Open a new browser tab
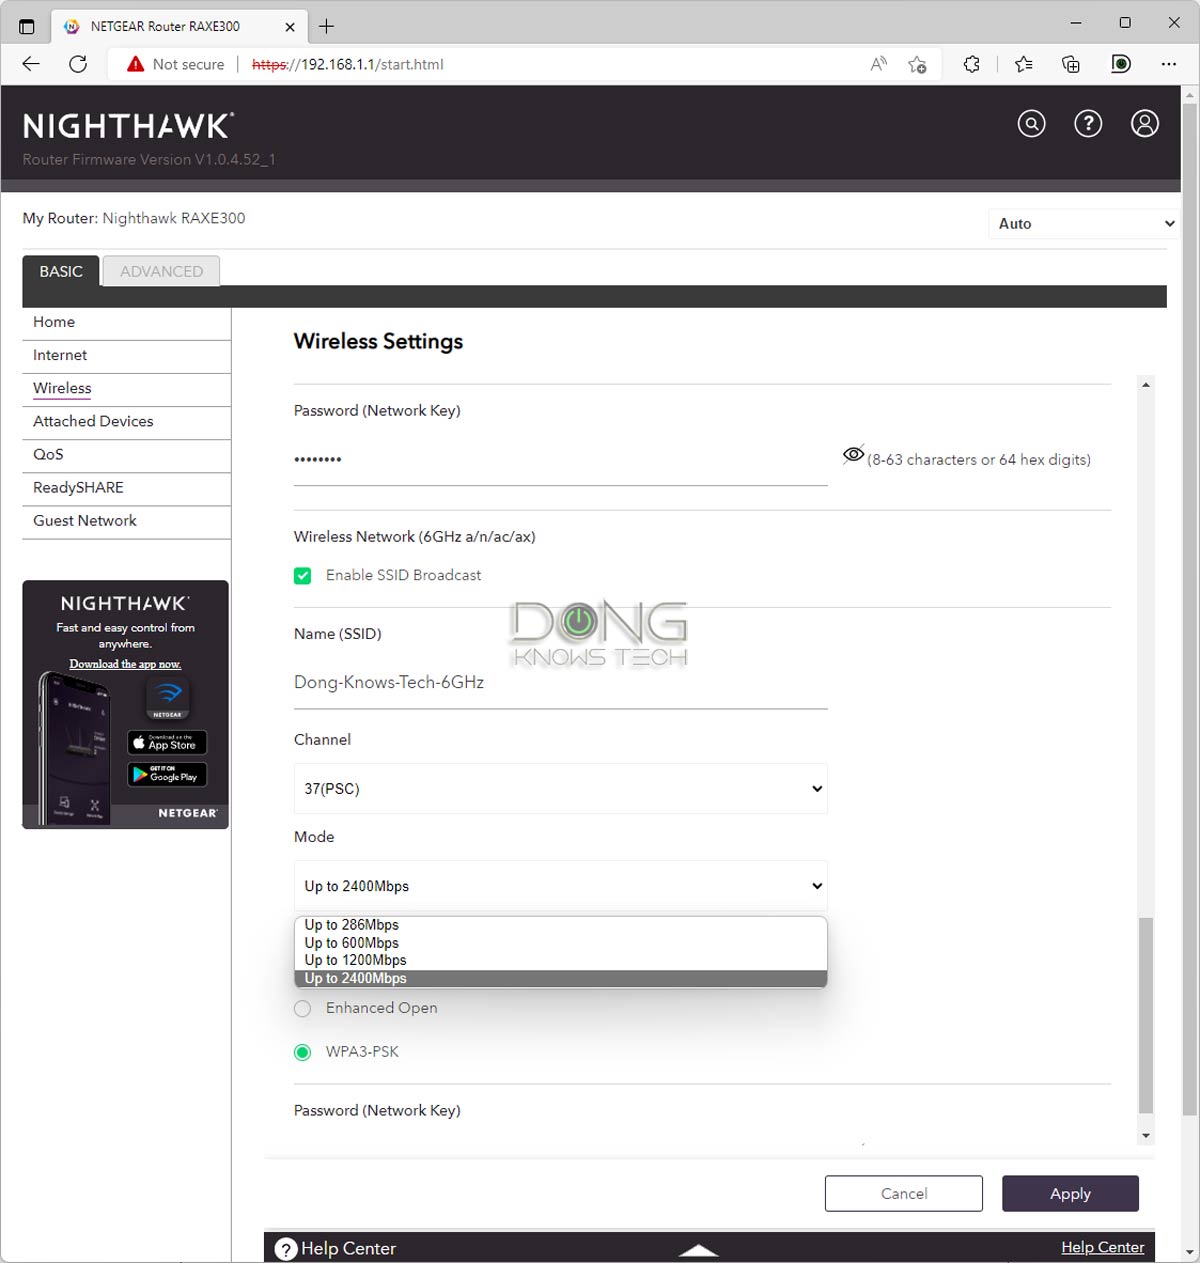The image size is (1200, 1263). tap(326, 26)
